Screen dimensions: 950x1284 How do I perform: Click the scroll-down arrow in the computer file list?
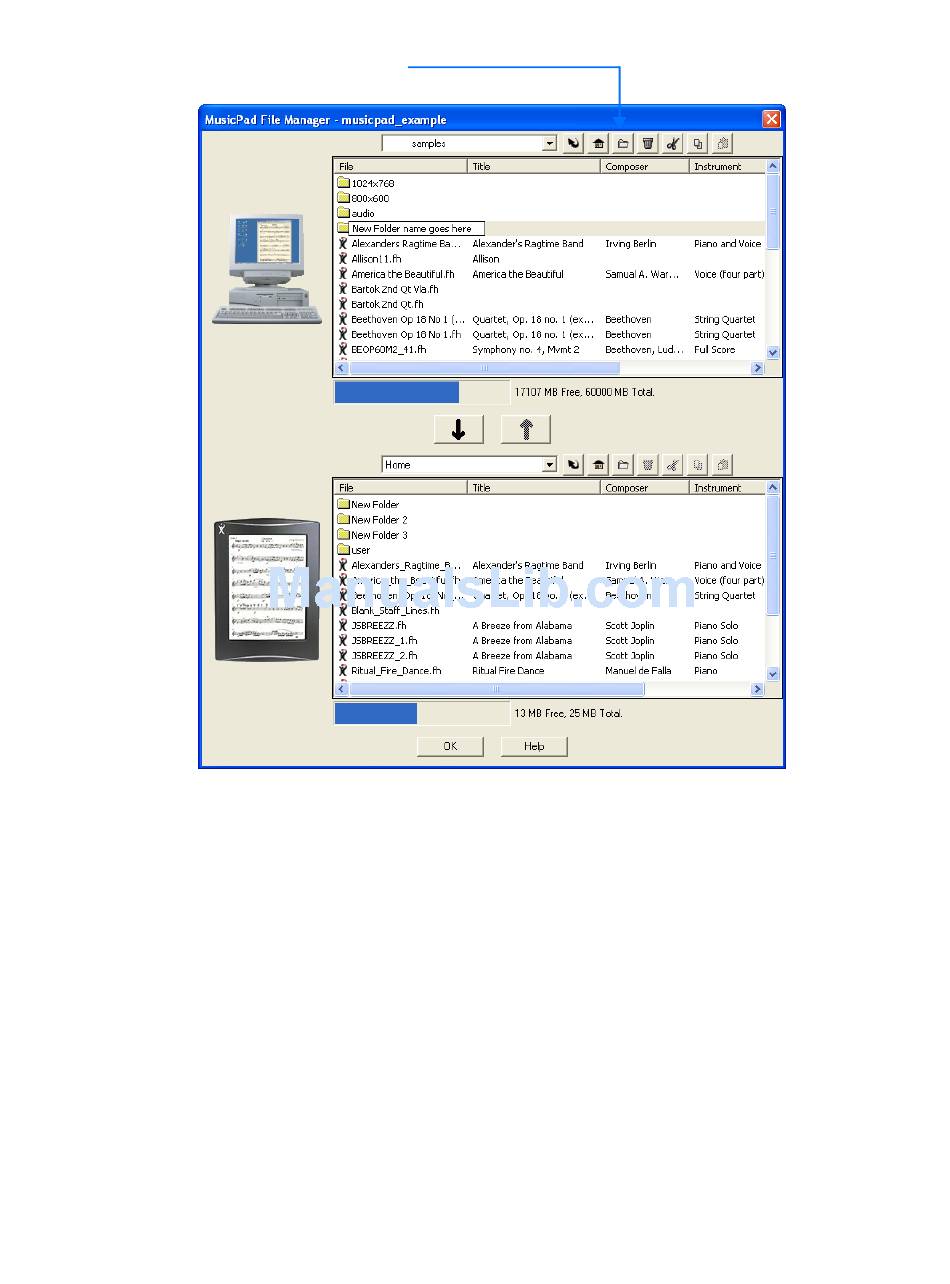pos(773,353)
